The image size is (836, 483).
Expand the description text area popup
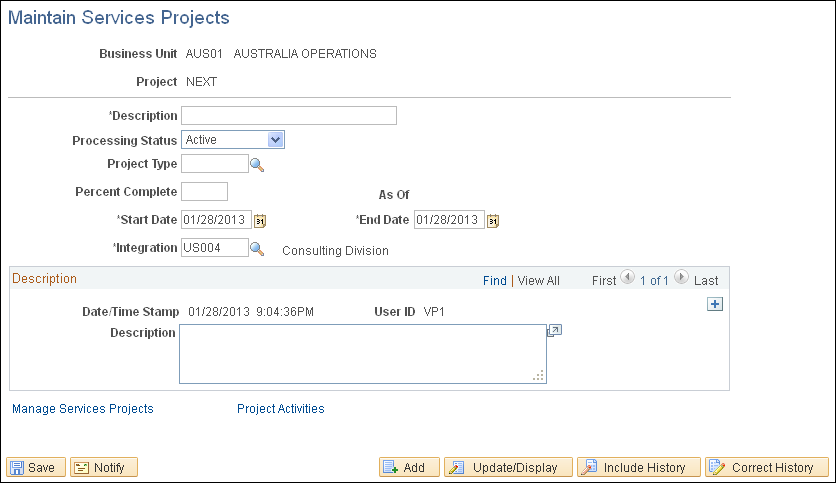[554, 330]
